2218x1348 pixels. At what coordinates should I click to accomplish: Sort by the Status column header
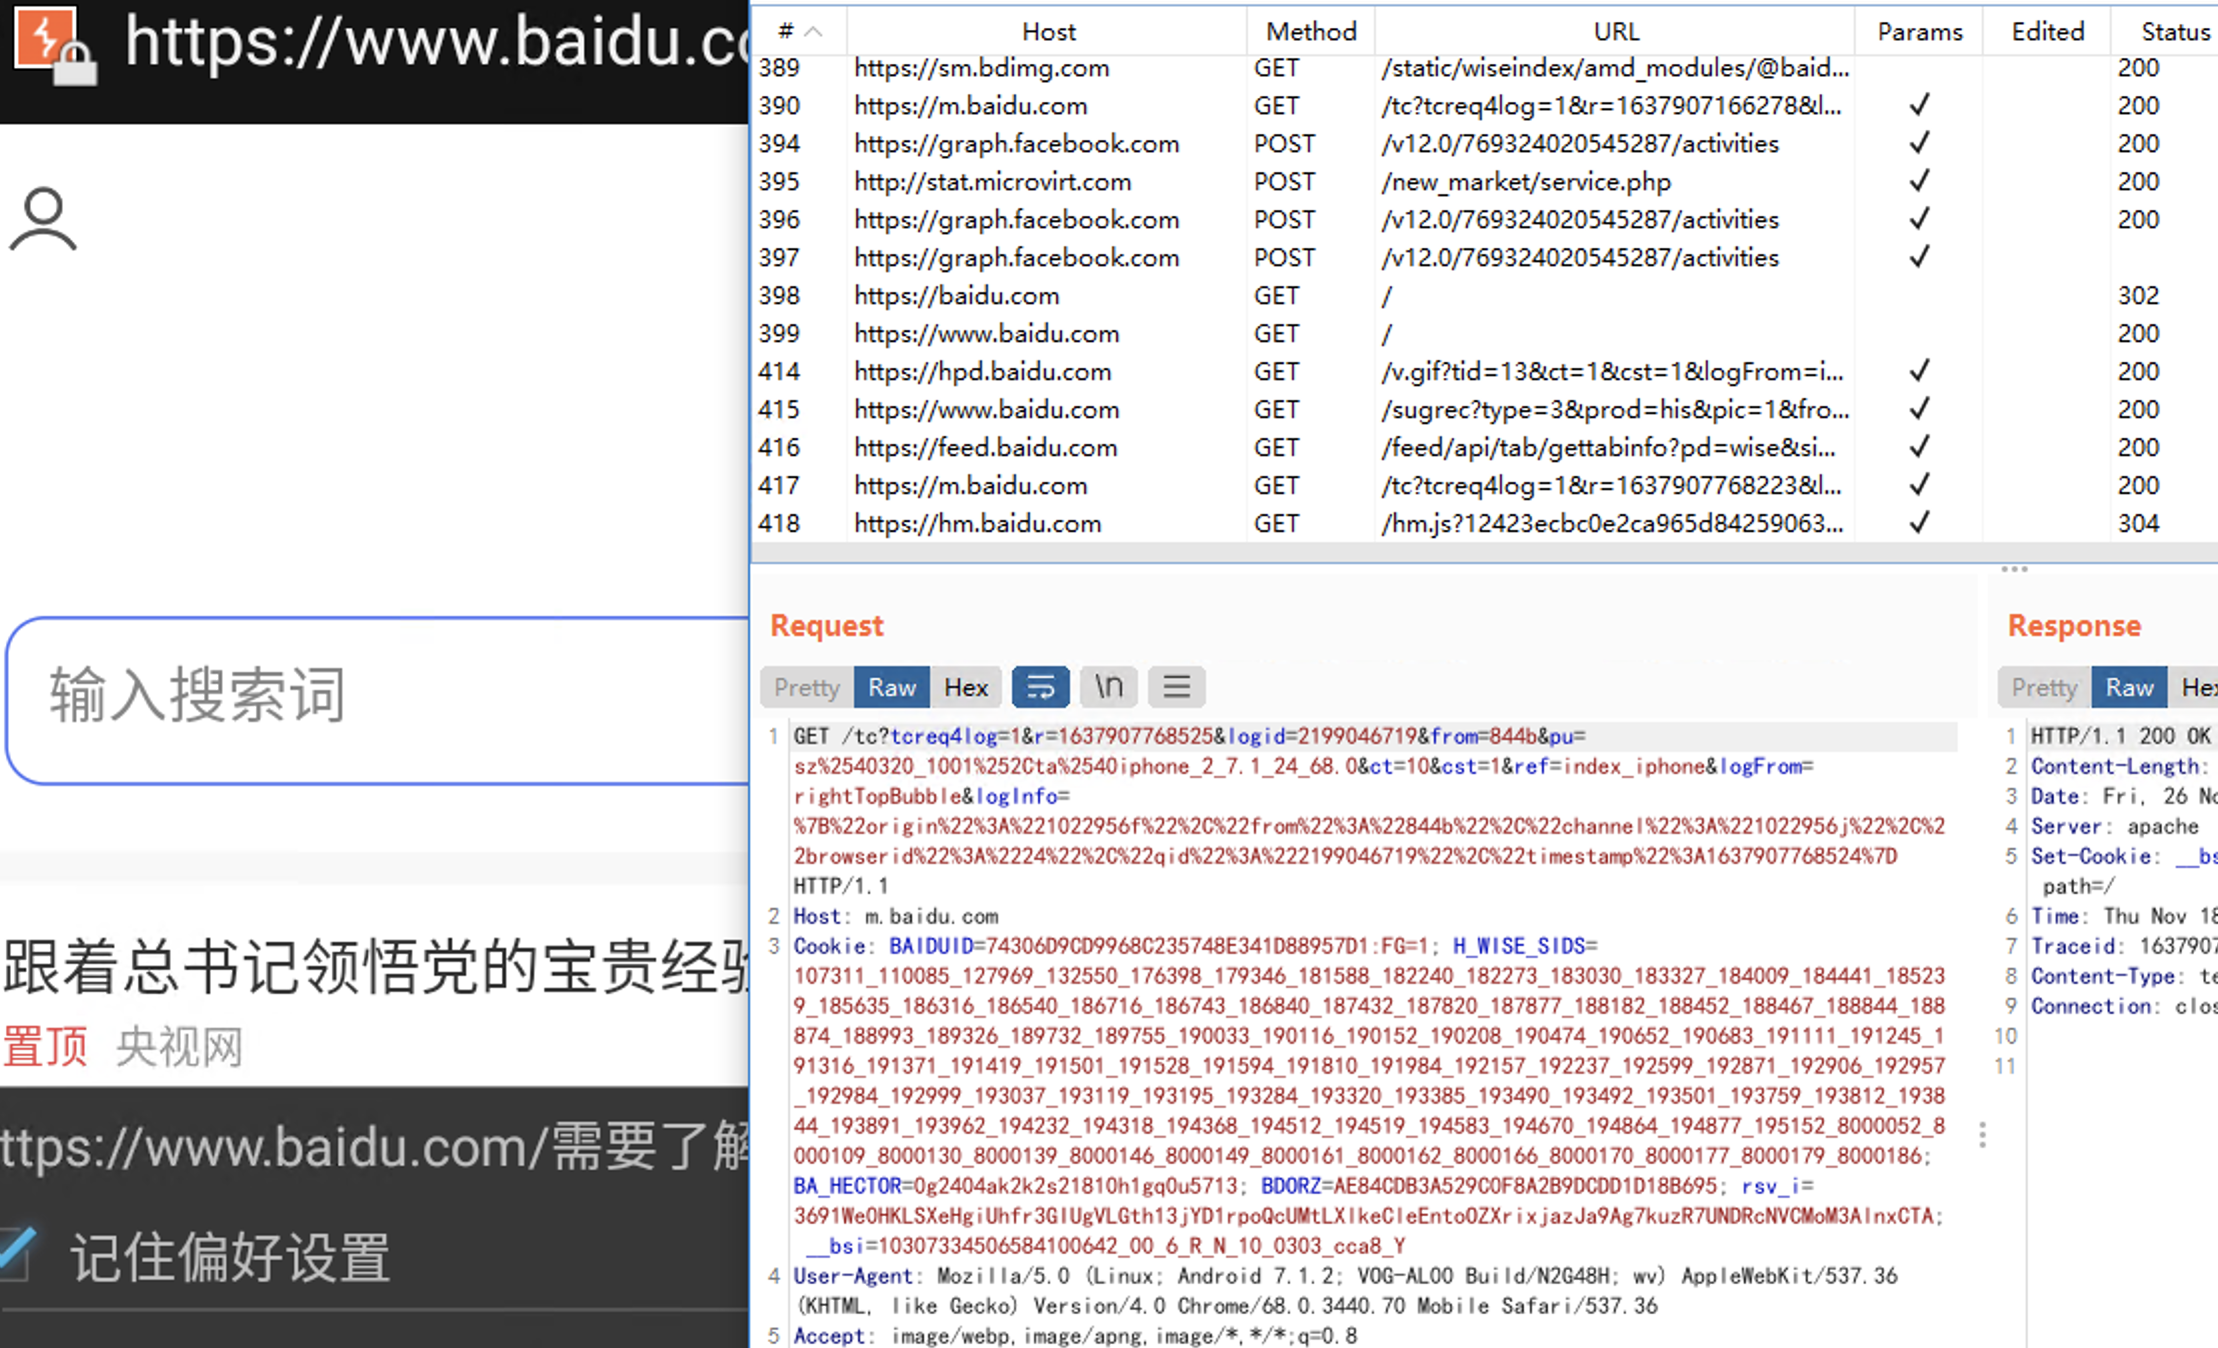2166,31
